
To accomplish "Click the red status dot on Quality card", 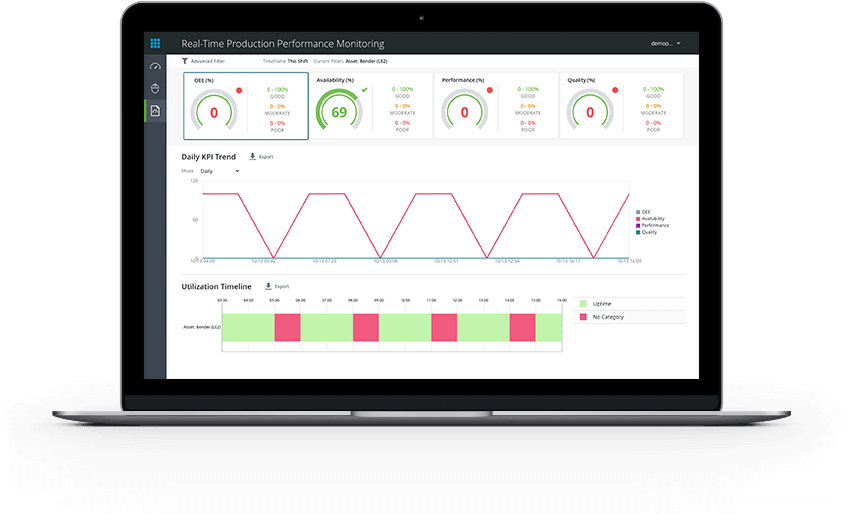I will coord(615,90).
